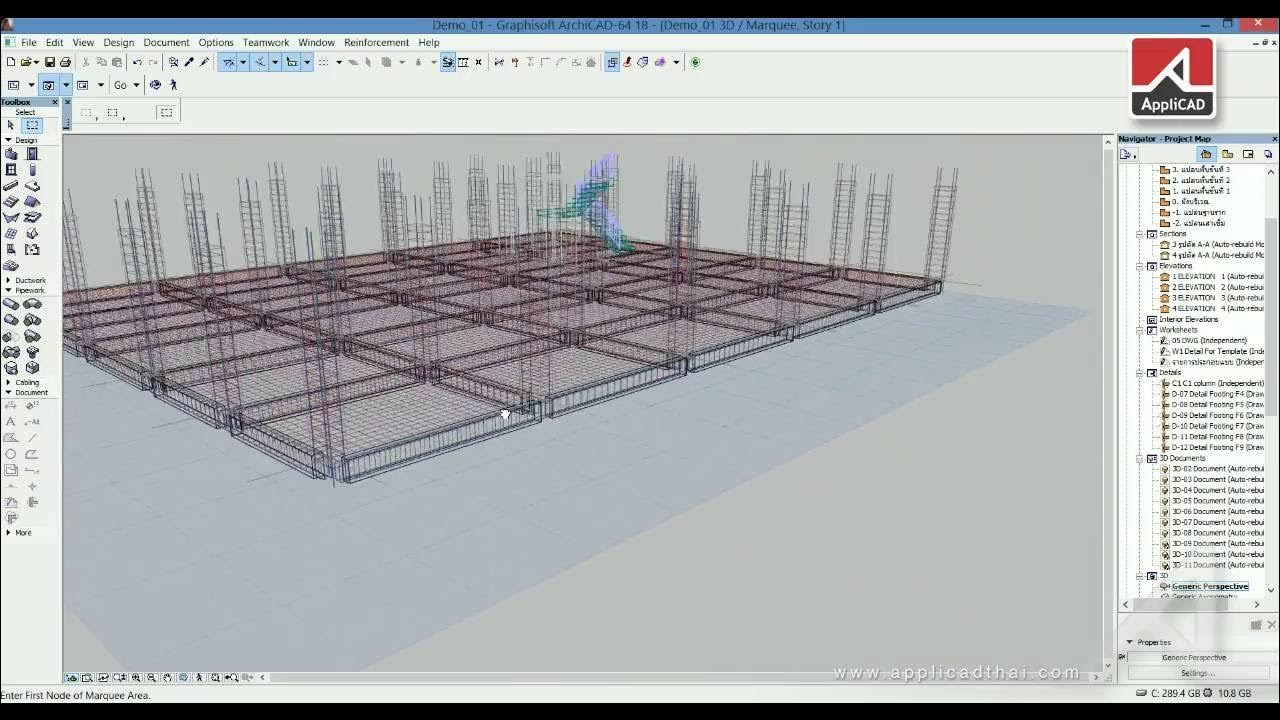Select the Wall tool in Toolbox
Image resolution: width=1280 pixels, height=720 pixels.
tap(11, 154)
